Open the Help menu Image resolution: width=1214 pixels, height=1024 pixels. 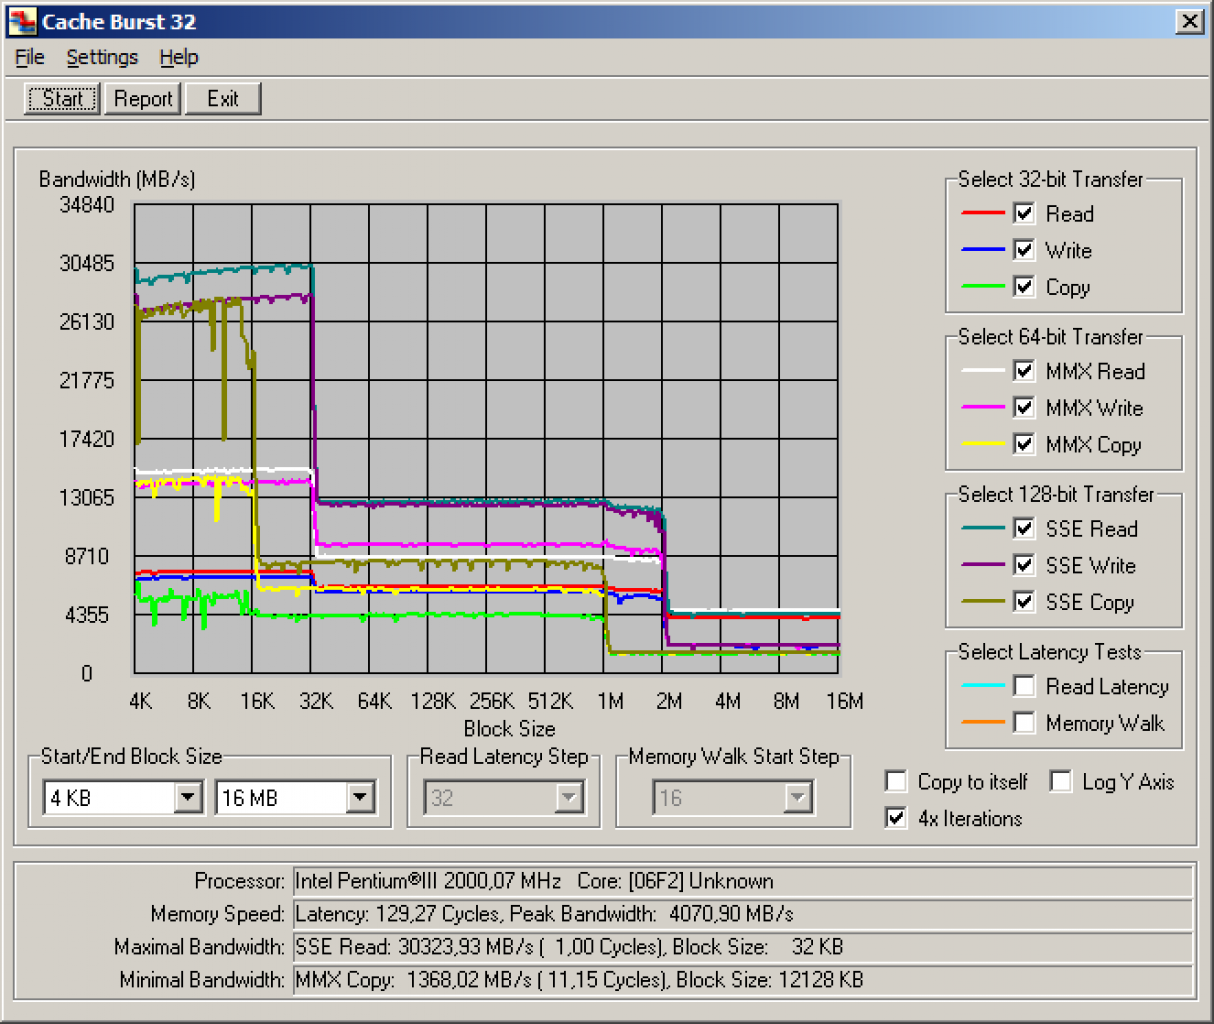179,57
